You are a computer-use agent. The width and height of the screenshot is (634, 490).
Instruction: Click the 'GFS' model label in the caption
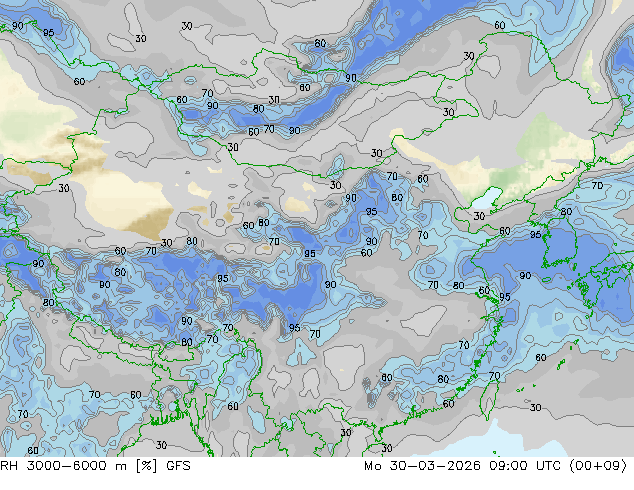[x=178, y=466]
